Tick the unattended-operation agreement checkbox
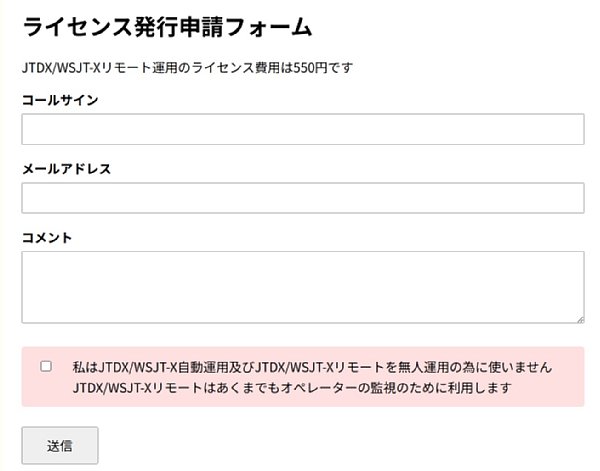 pyautogui.click(x=46, y=366)
